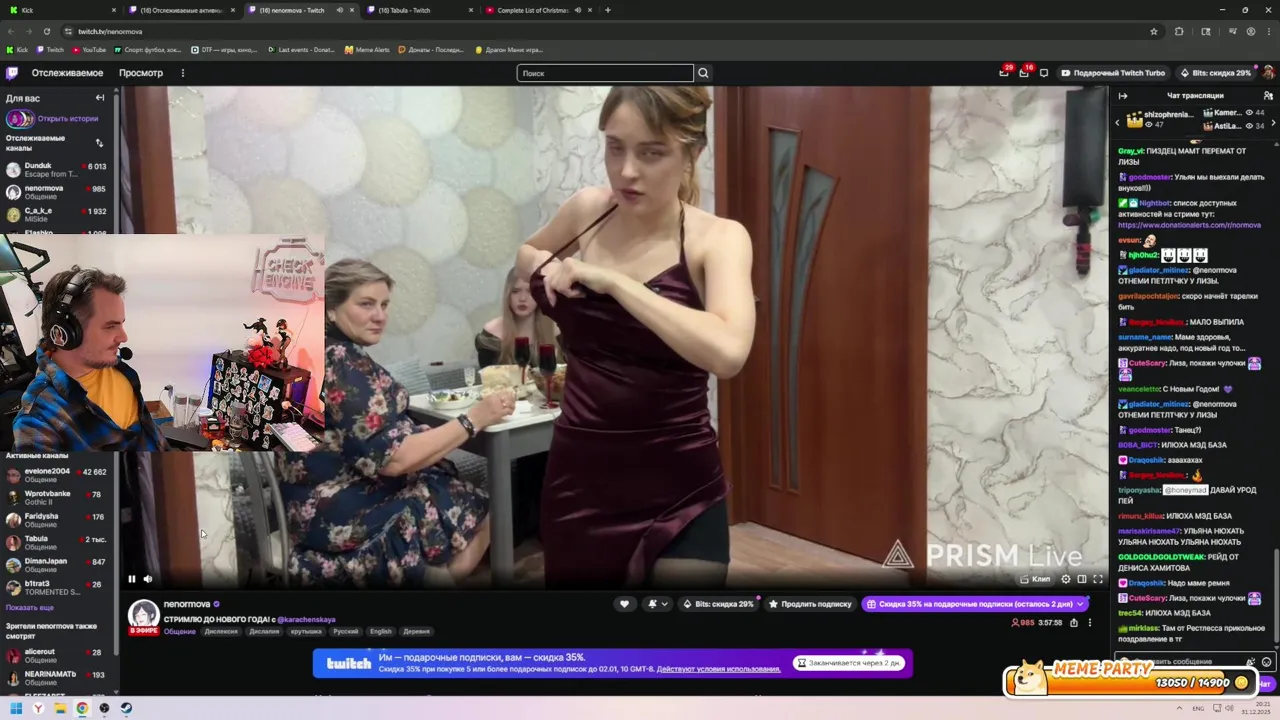
Task: Mute the nenormova tab audio icon
Action: pyautogui.click(x=340, y=10)
